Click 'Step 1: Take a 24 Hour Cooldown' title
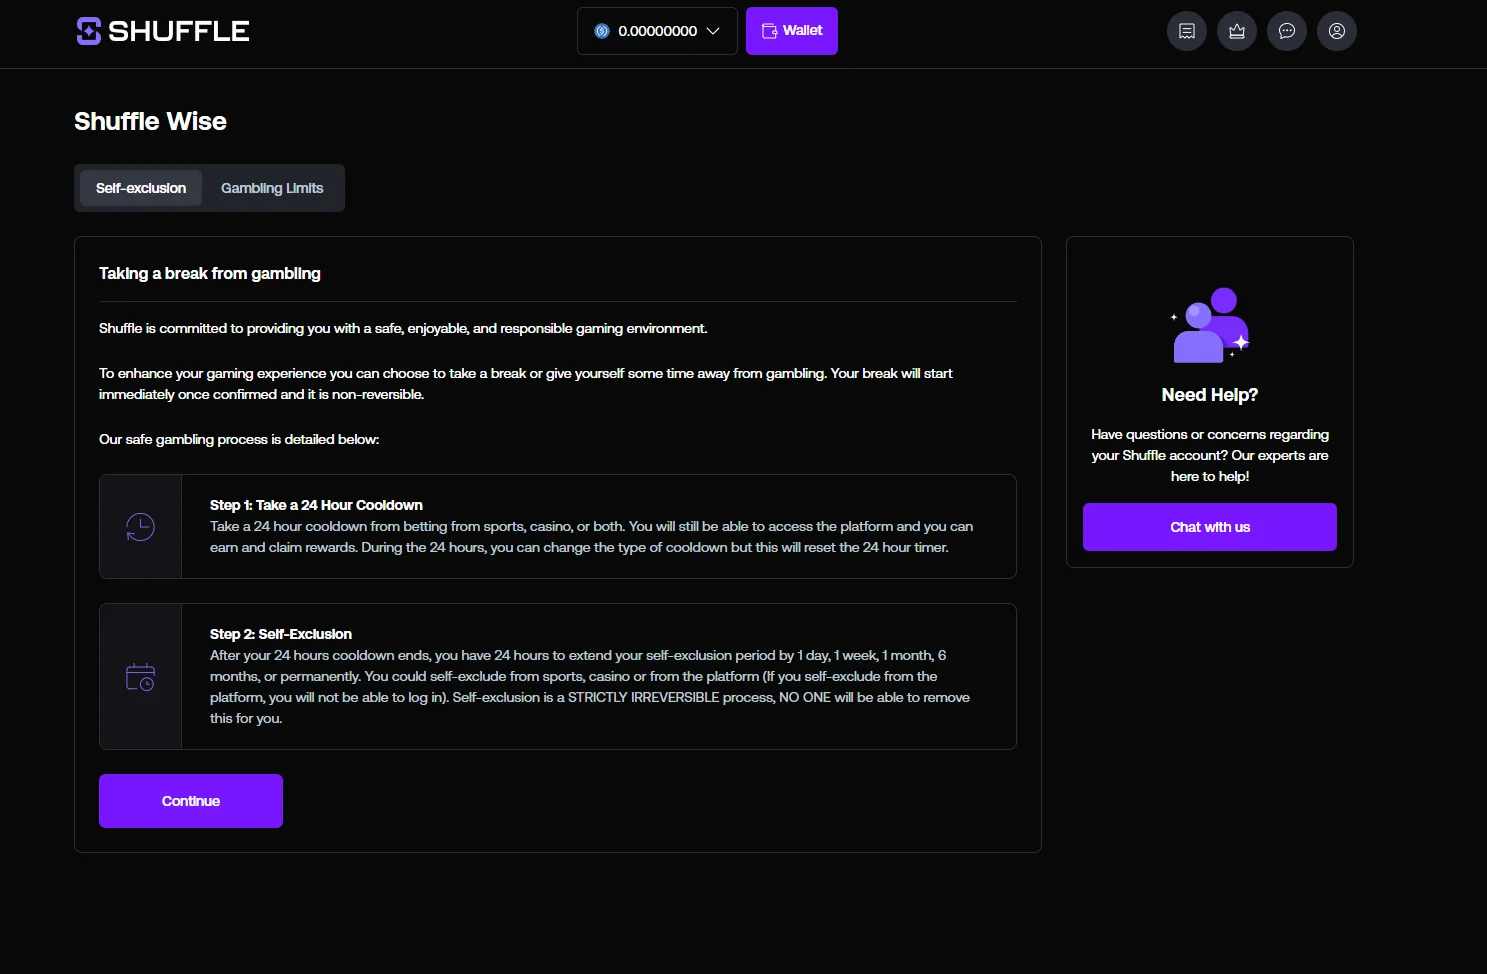 coord(316,505)
